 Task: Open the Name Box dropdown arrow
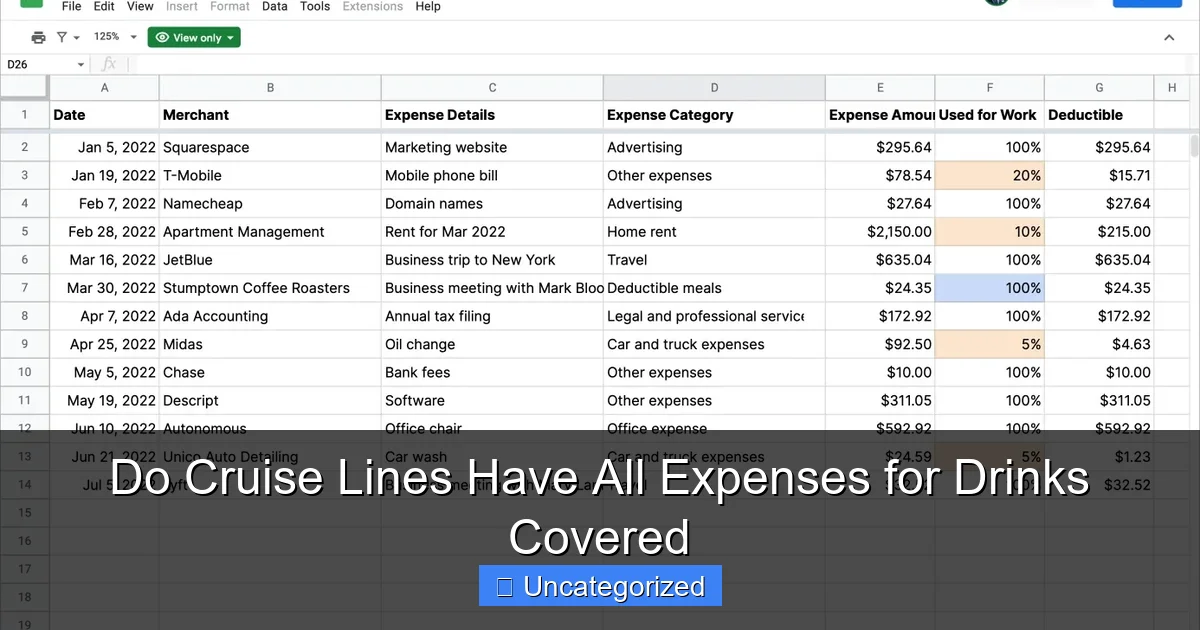click(x=81, y=65)
